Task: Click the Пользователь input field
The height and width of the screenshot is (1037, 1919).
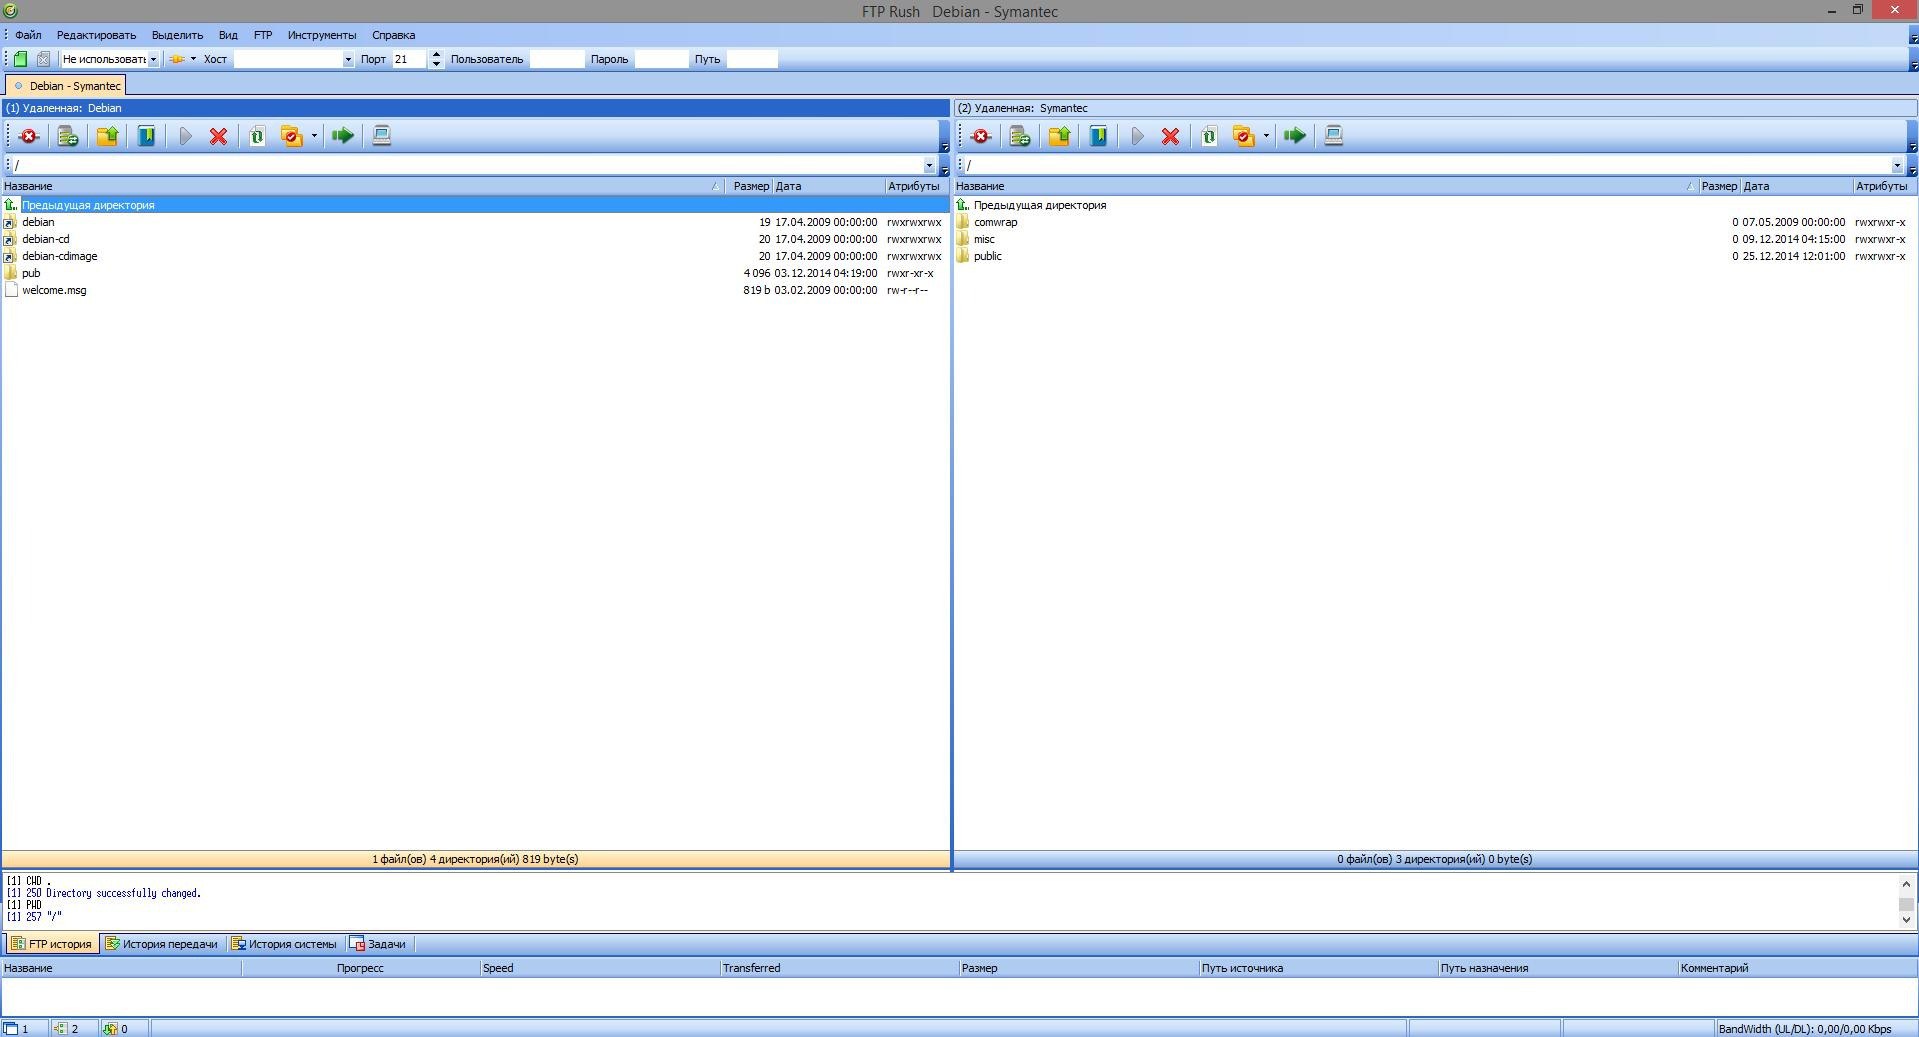Action: point(557,59)
